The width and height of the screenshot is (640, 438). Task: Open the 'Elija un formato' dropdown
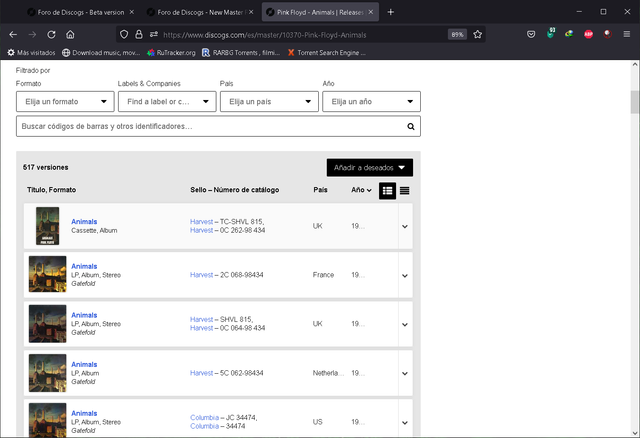65,102
